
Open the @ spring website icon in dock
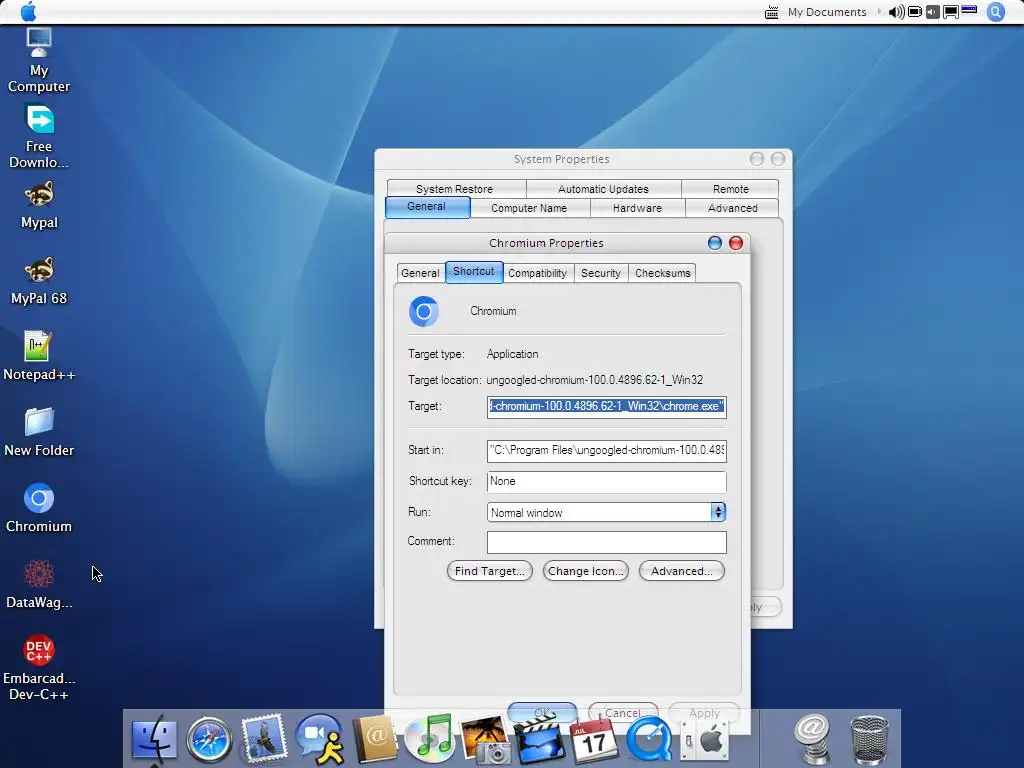click(812, 739)
